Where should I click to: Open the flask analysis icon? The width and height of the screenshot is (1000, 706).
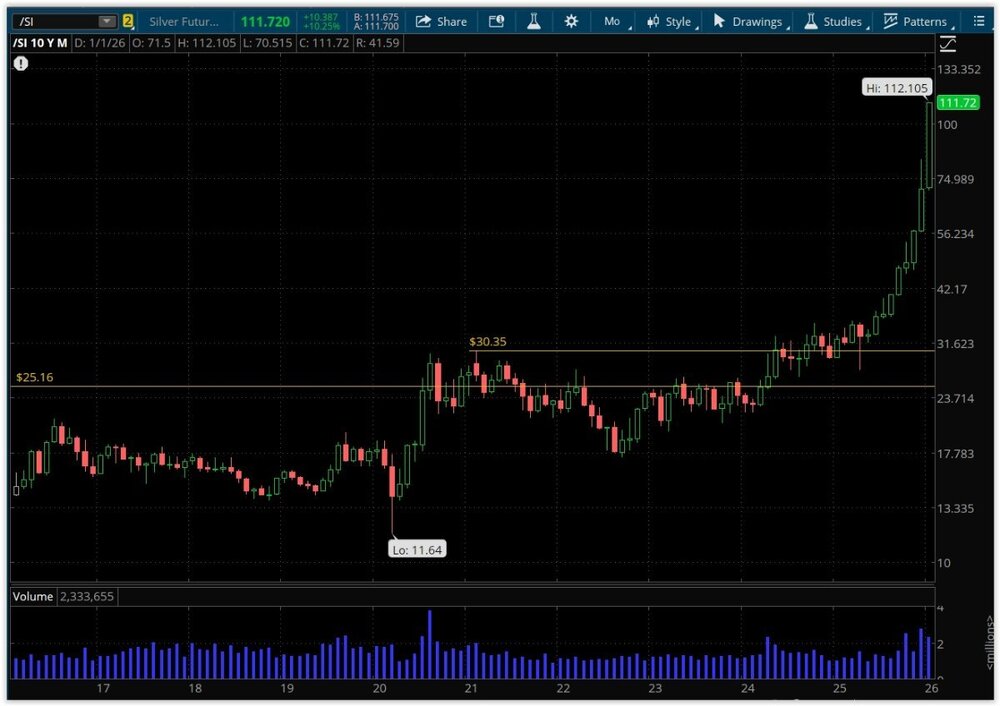coord(534,21)
